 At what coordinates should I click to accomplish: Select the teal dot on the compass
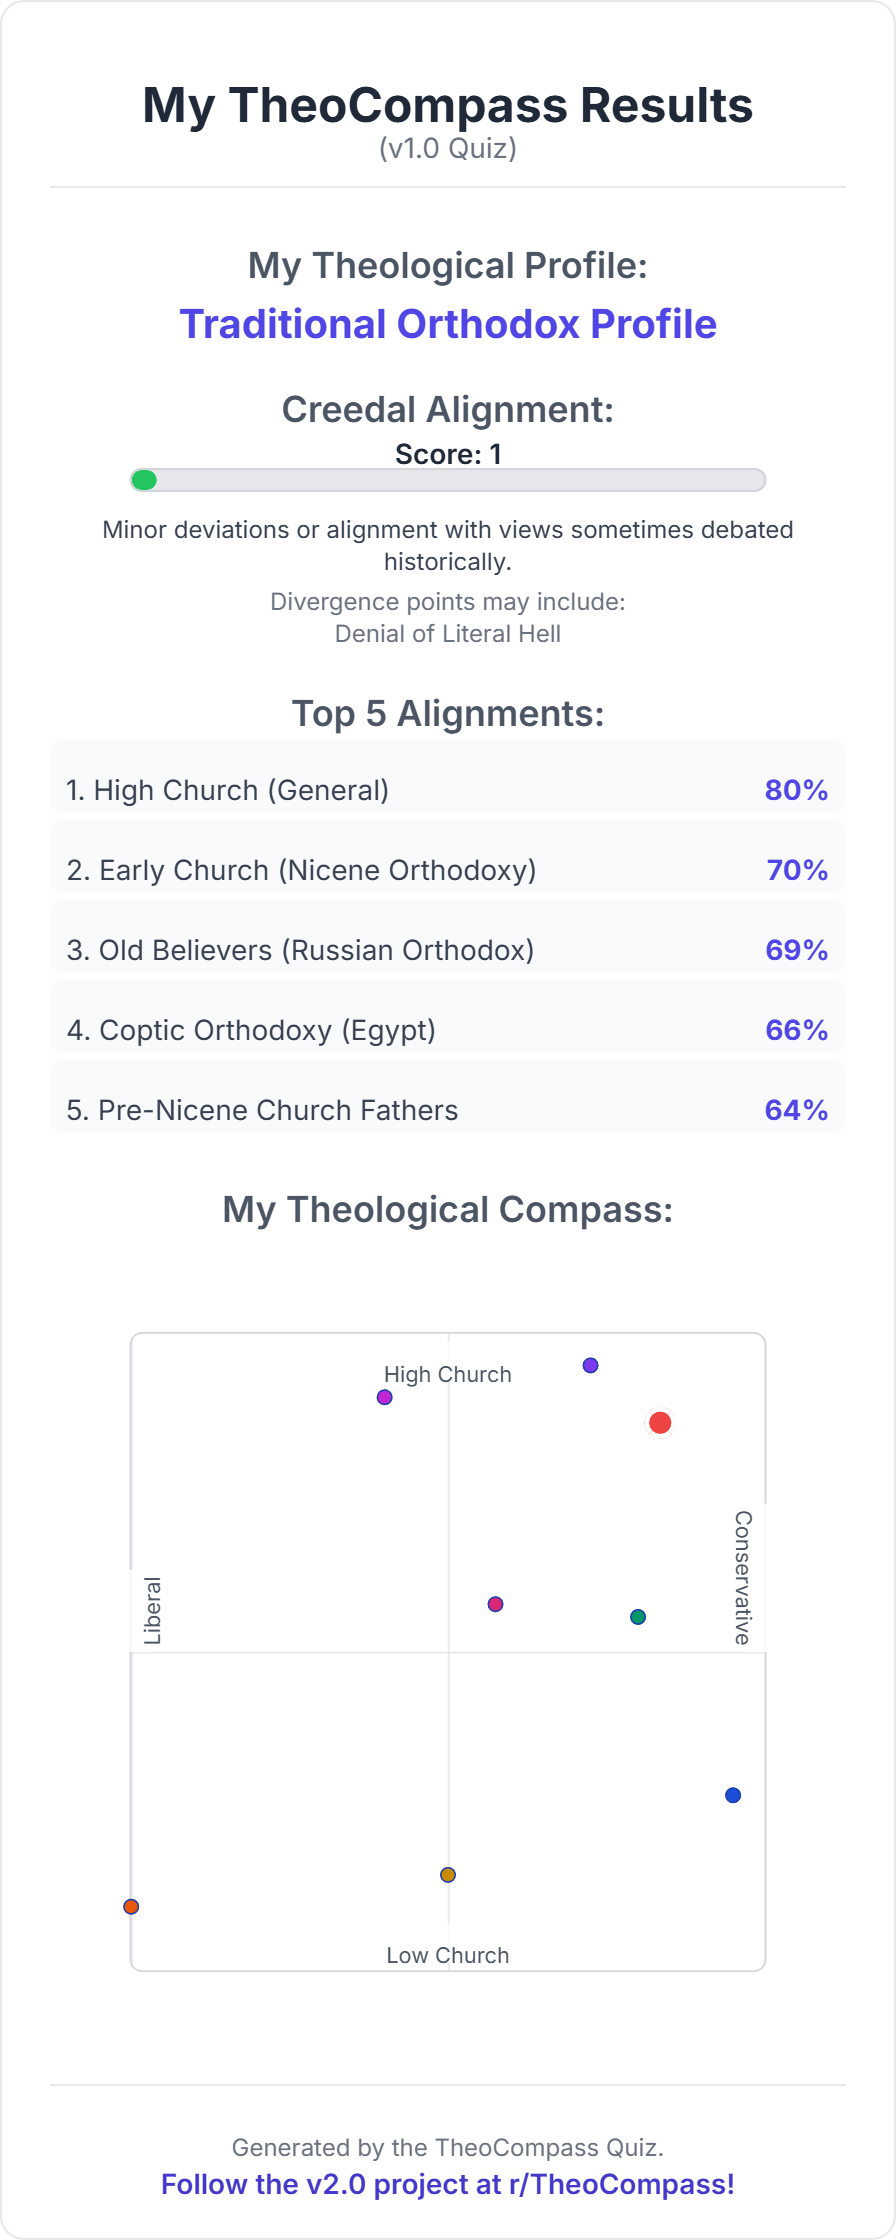(638, 1617)
